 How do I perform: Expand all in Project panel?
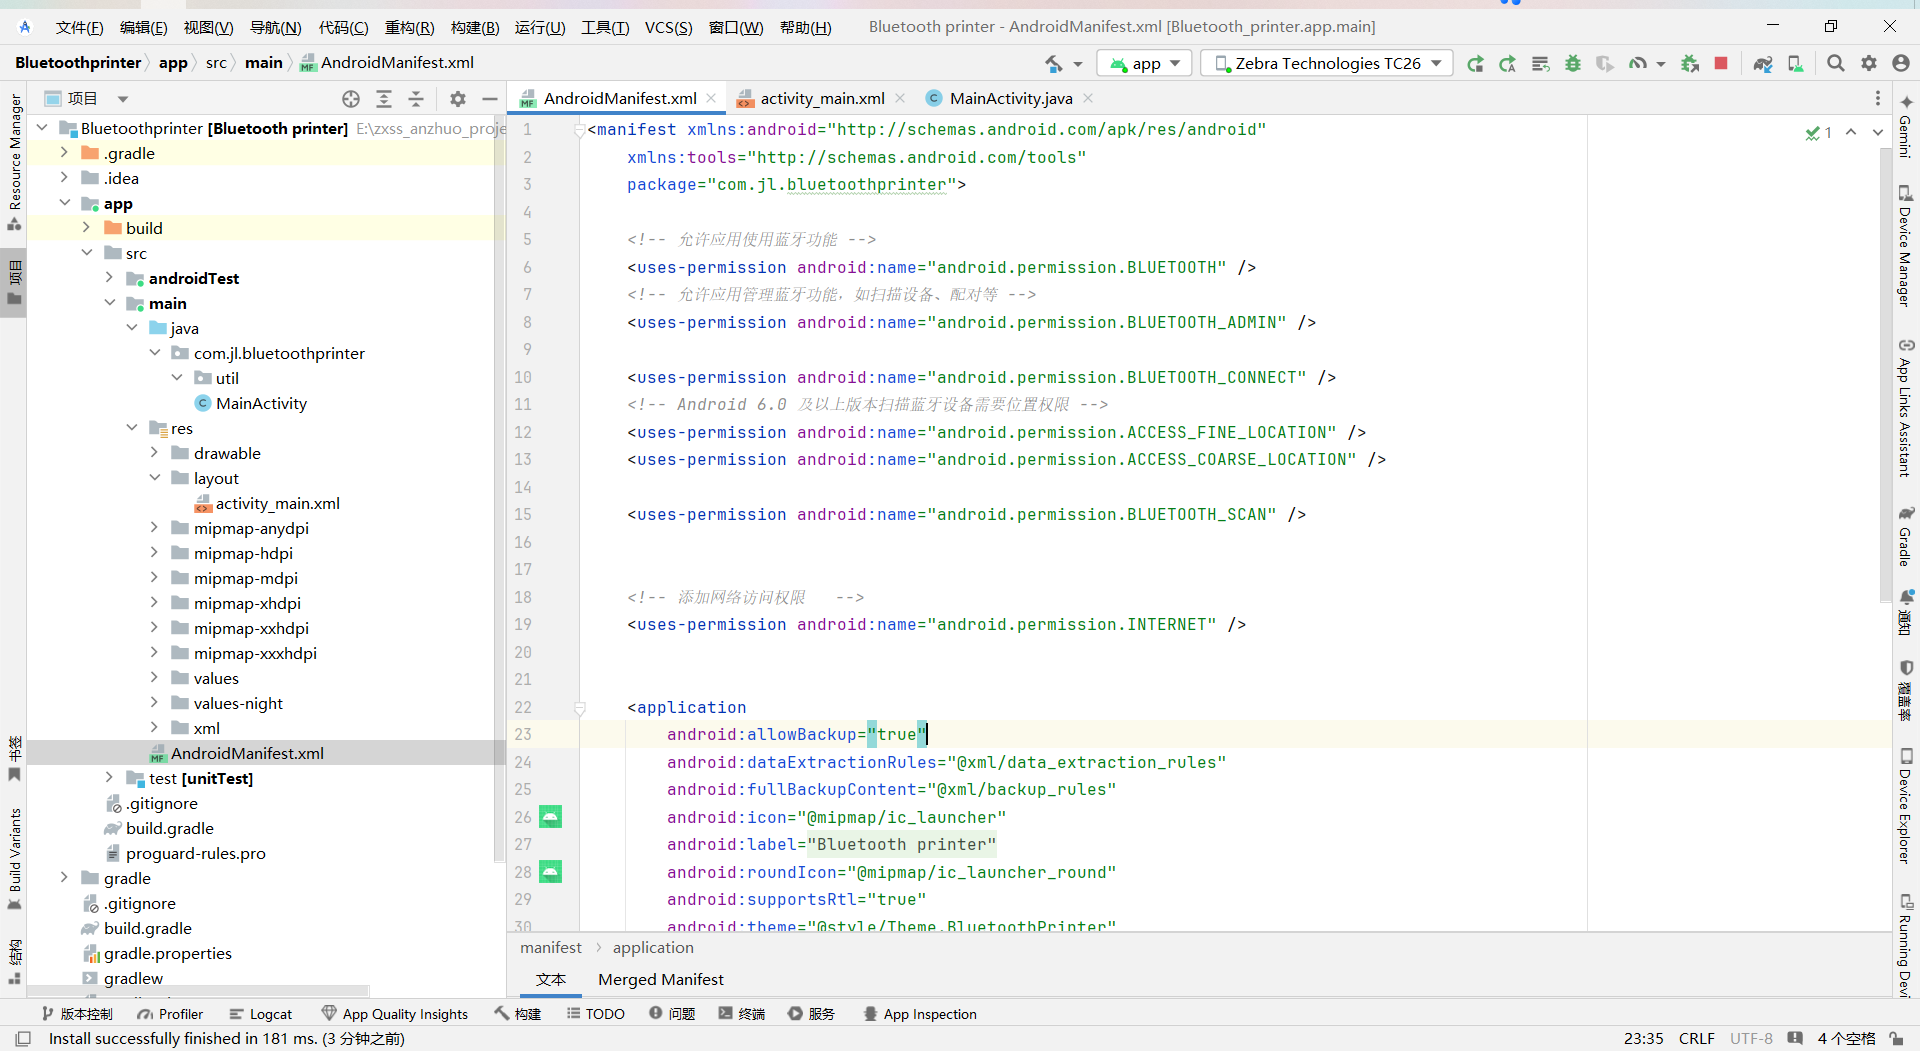point(384,98)
